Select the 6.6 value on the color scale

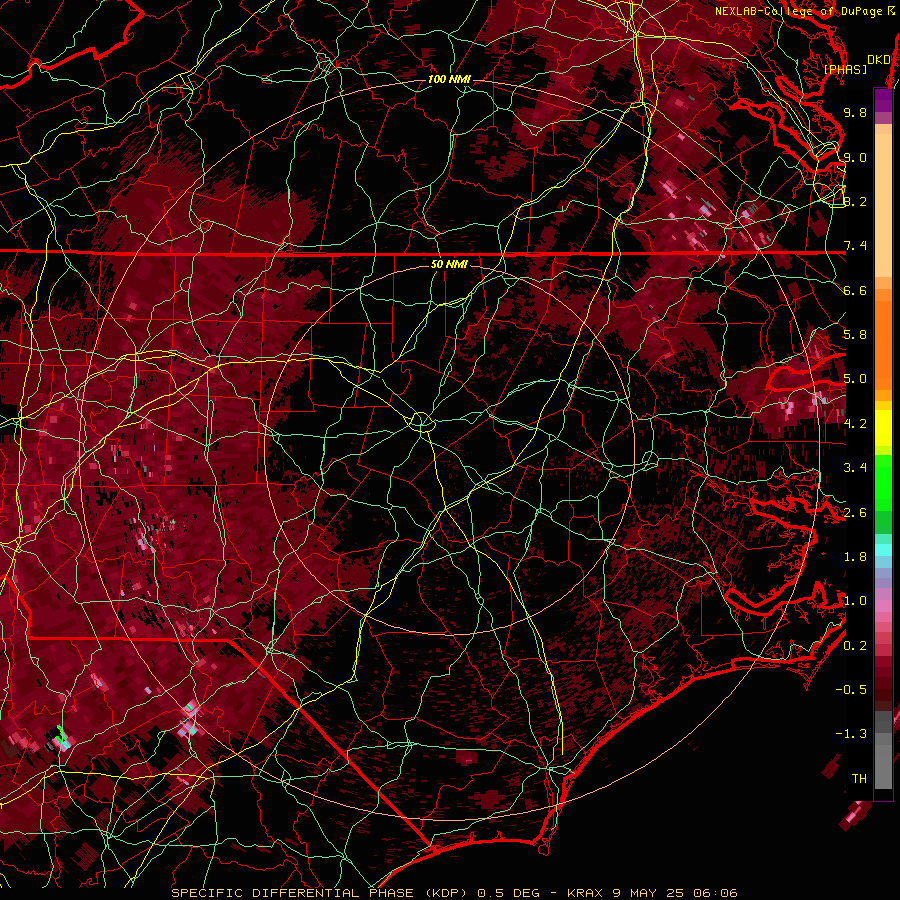point(855,290)
